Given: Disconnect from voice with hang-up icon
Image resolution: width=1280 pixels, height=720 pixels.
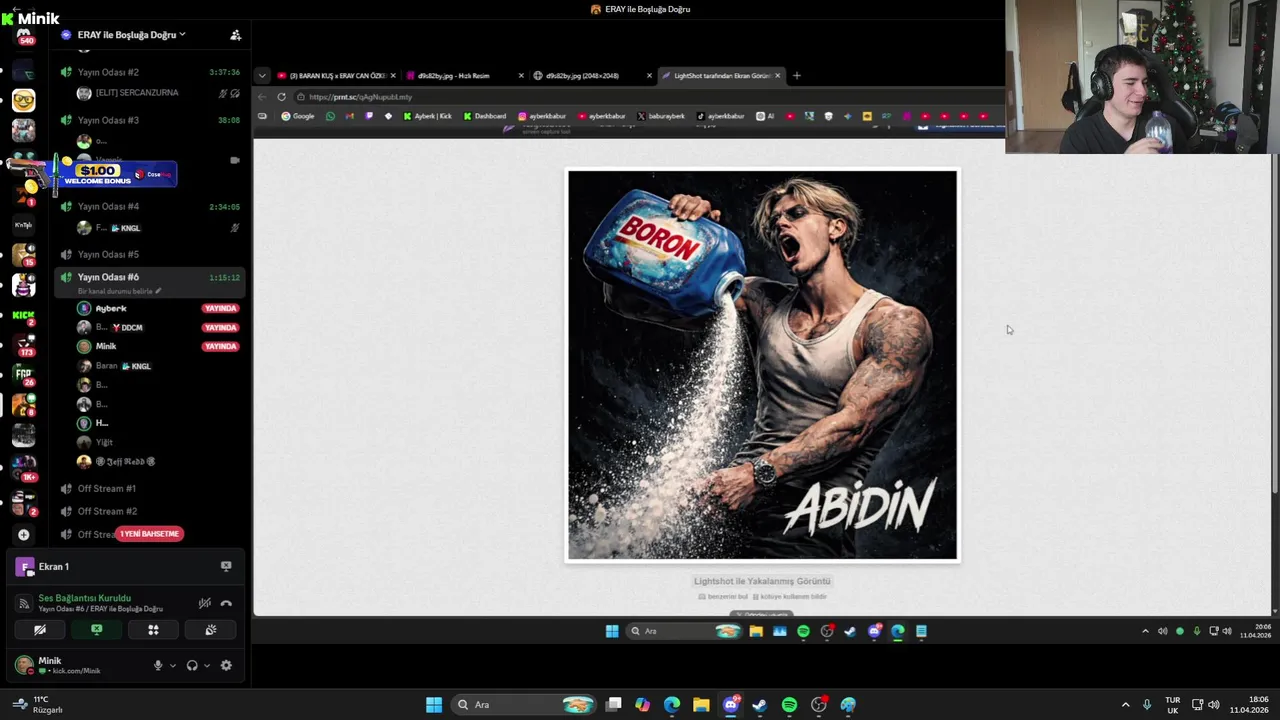Looking at the screenshot, I should coord(226,603).
